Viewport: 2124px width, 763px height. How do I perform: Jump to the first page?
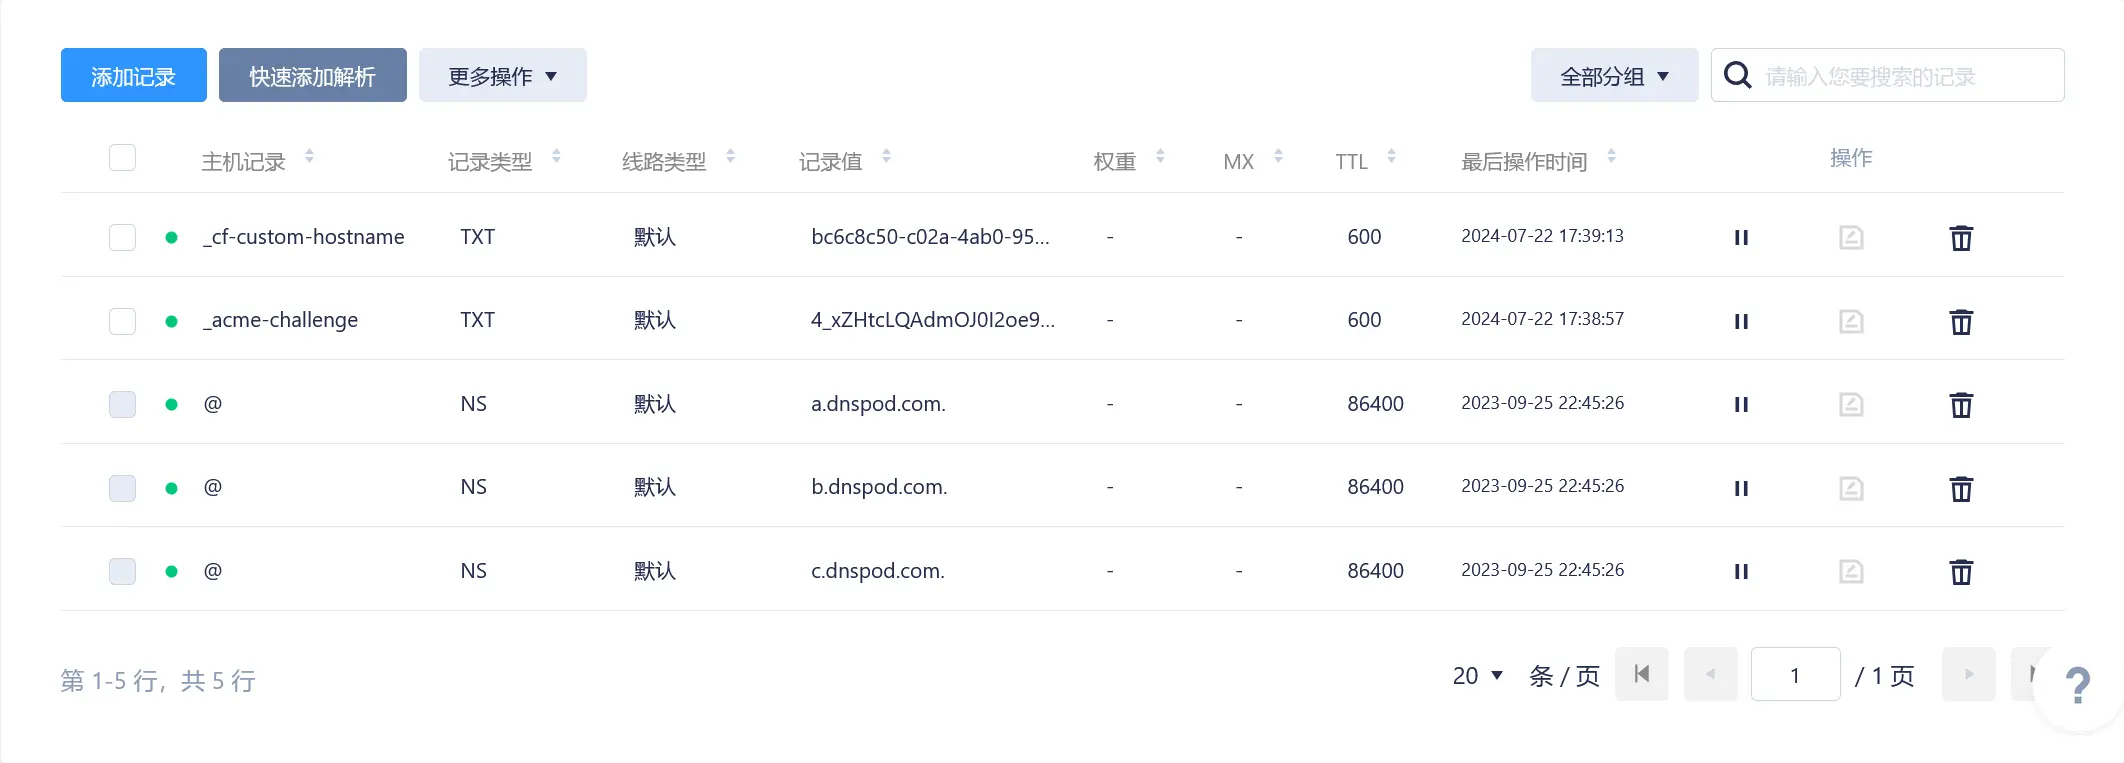[1642, 674]
